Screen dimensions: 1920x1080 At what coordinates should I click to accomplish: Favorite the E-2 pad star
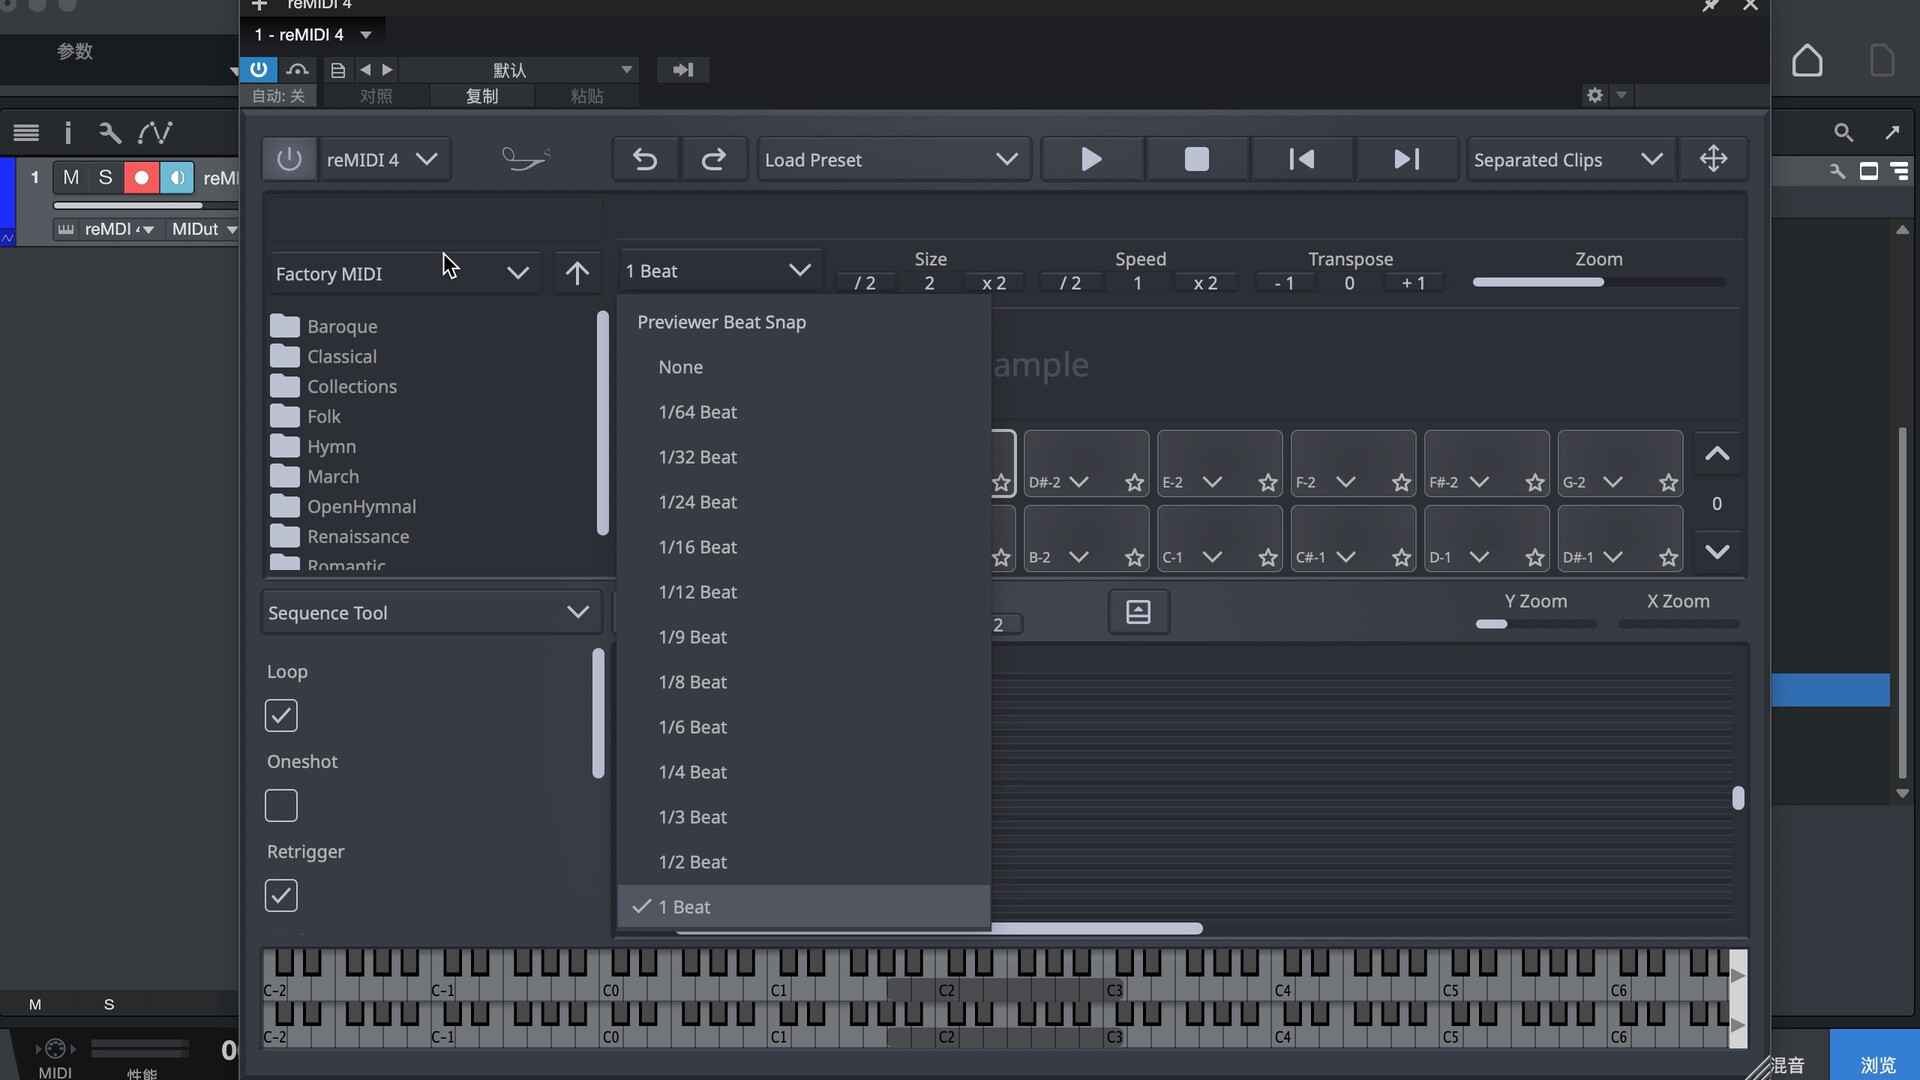coord(1268,483)
